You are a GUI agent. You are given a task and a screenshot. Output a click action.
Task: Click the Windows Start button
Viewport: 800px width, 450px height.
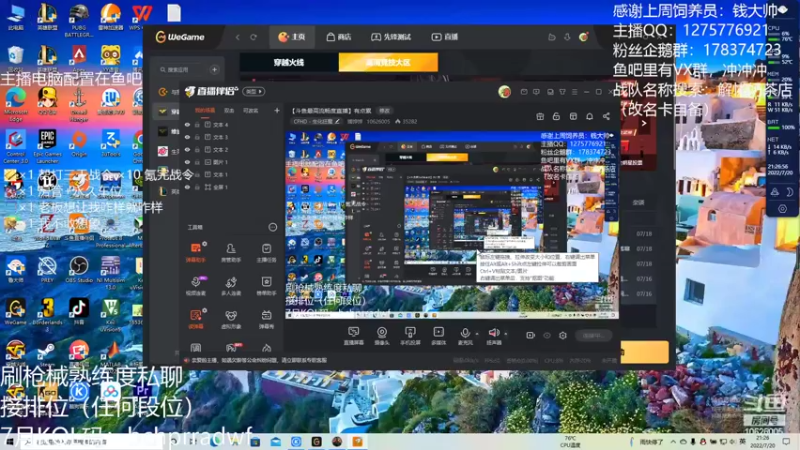tap(9, 442)
